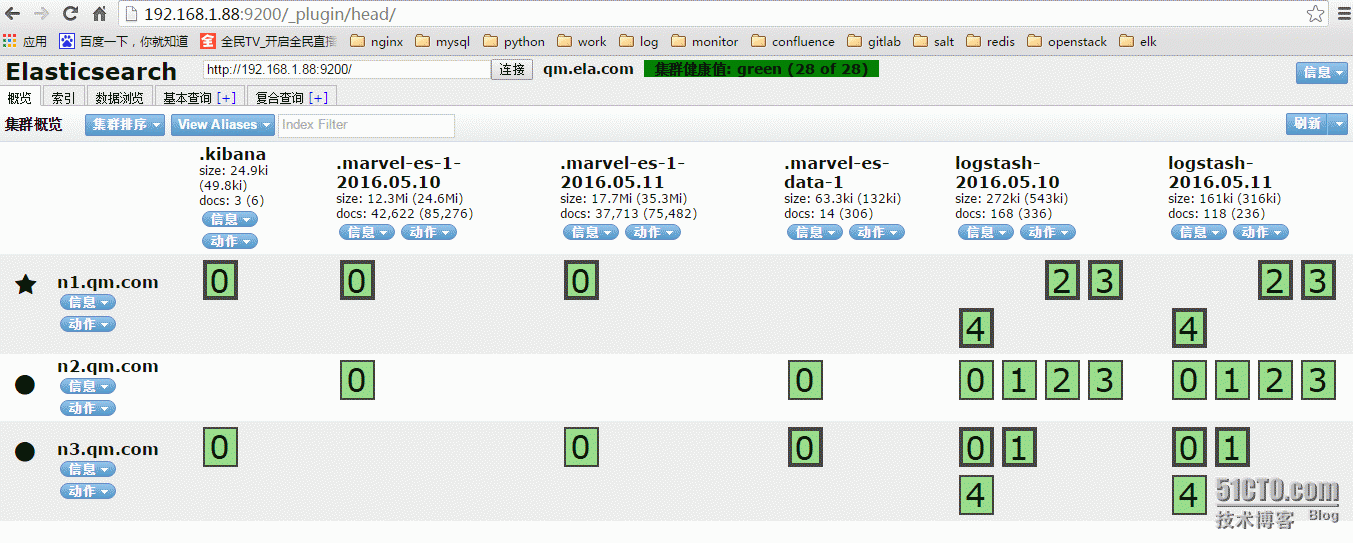Open logstash-2016.05.11 信息 dropdown
This screenshot has width=1353, height=543.
tap(1198, 232)
